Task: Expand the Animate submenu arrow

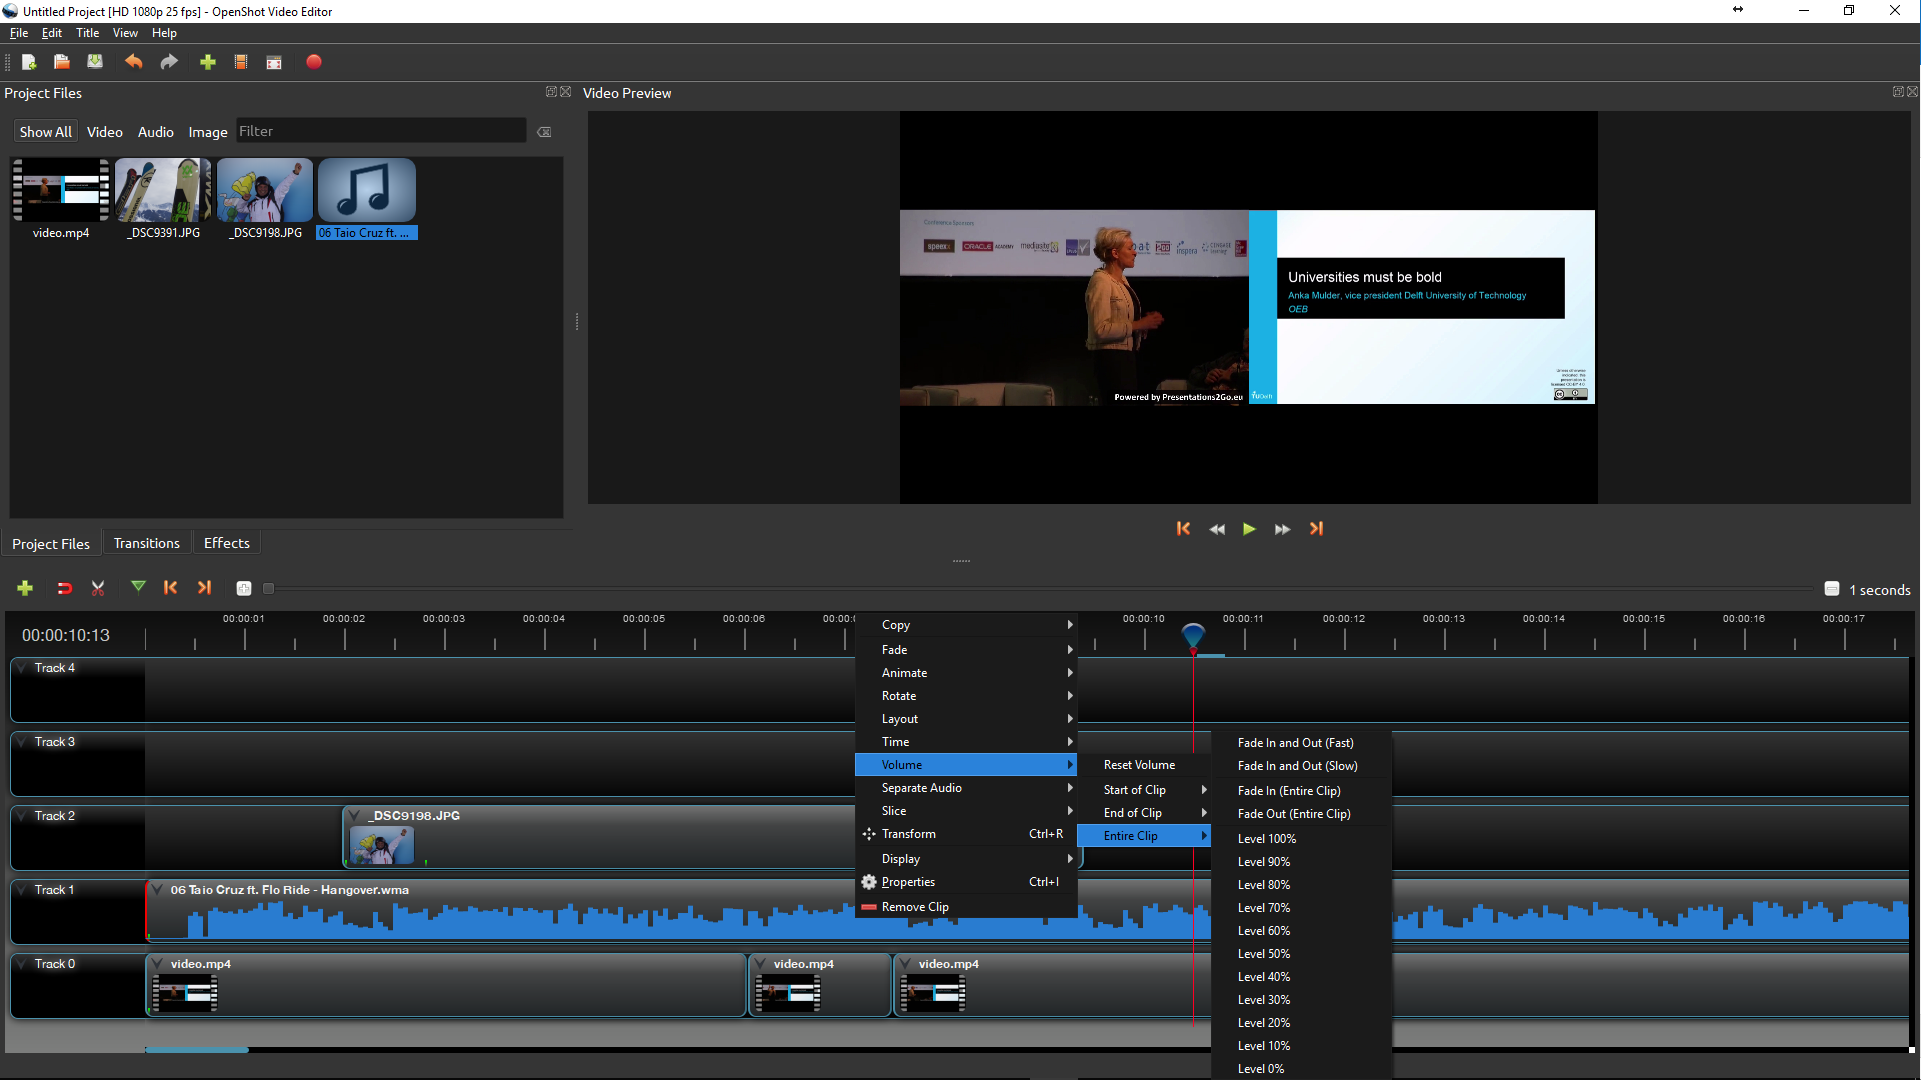Action: click(1070, 673)
